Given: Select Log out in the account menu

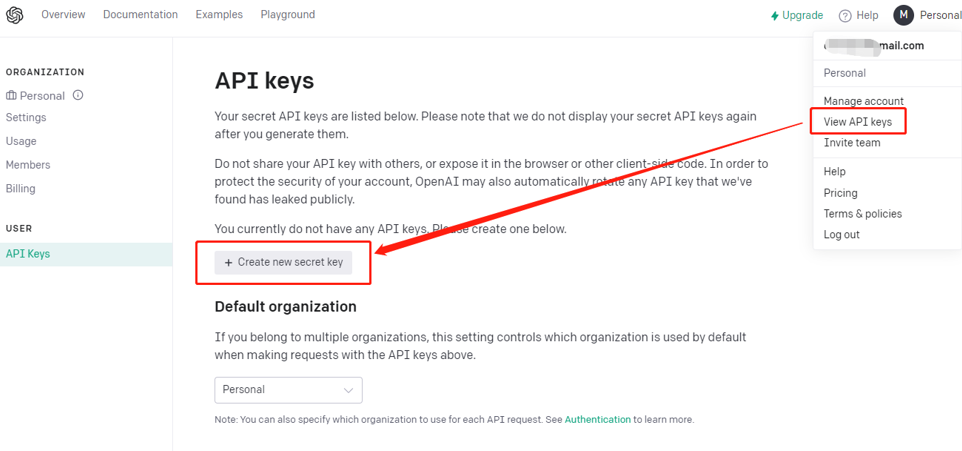Looking at the screenshot, I should pos(841,234).
